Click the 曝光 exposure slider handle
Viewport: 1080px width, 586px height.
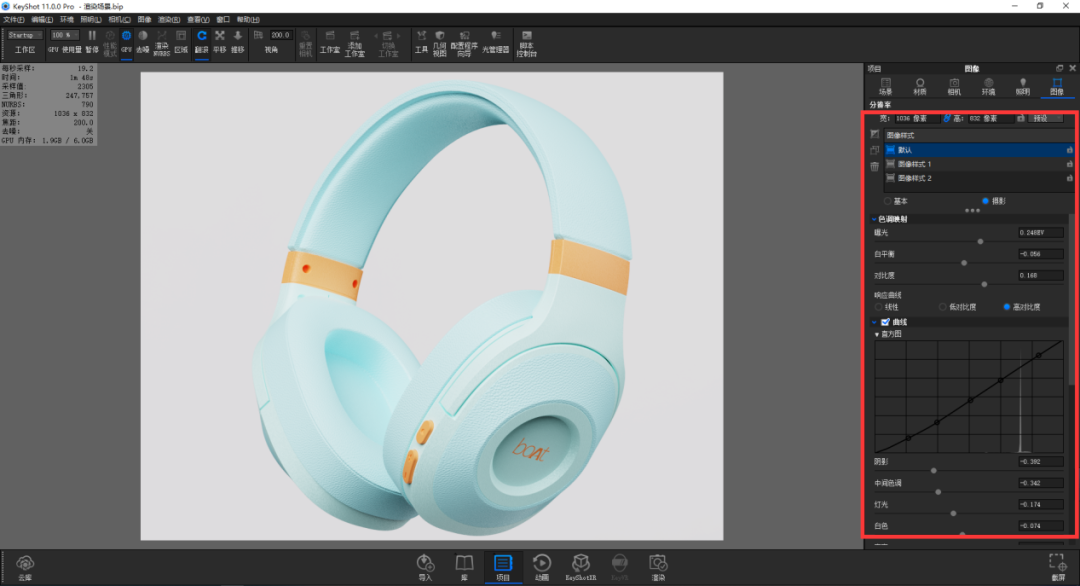(980, 242)
